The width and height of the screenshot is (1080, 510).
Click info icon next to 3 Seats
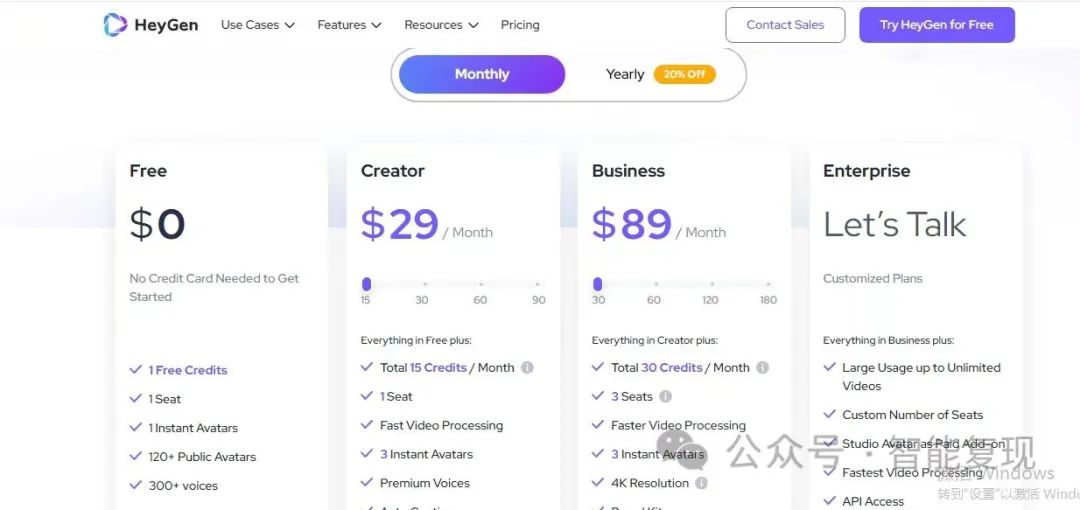pyautogui.click(x=665, y=396)
